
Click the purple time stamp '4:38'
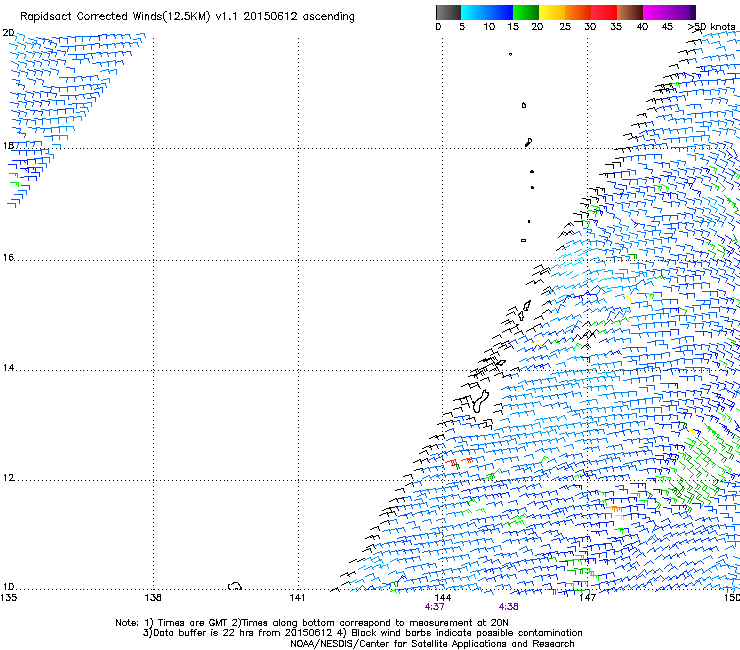click(x=508, y=607)
